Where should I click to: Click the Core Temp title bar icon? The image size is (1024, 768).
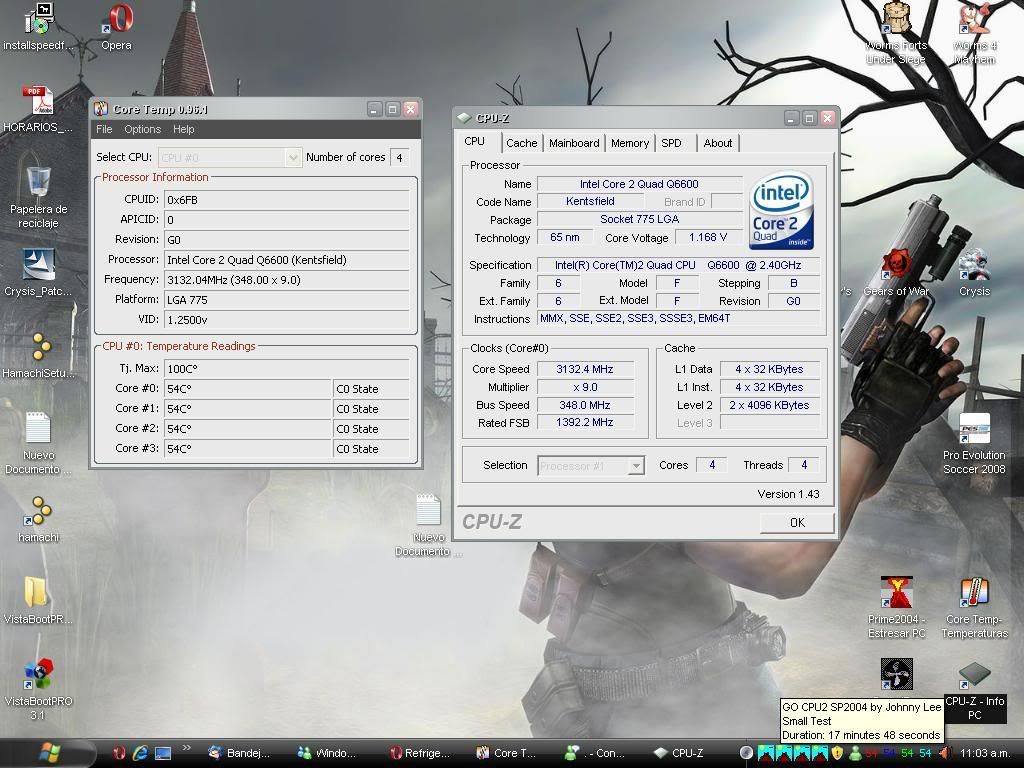101,109
